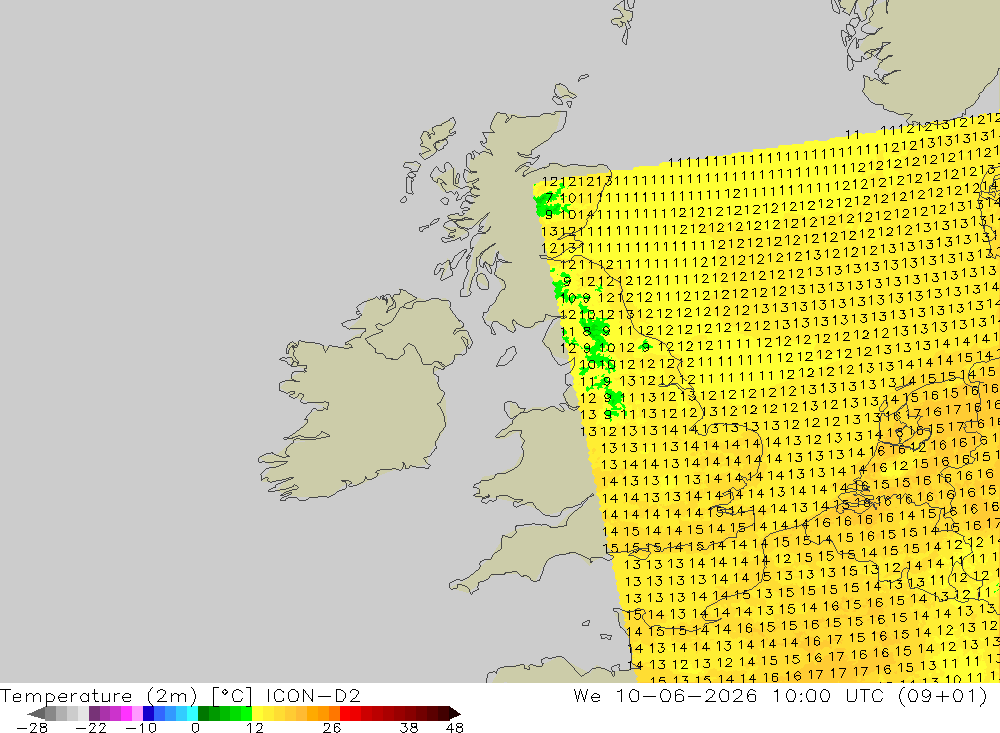Click the dark maroon right colorbar arrow
1000x733 pixels.
click(x=454, y=713)
